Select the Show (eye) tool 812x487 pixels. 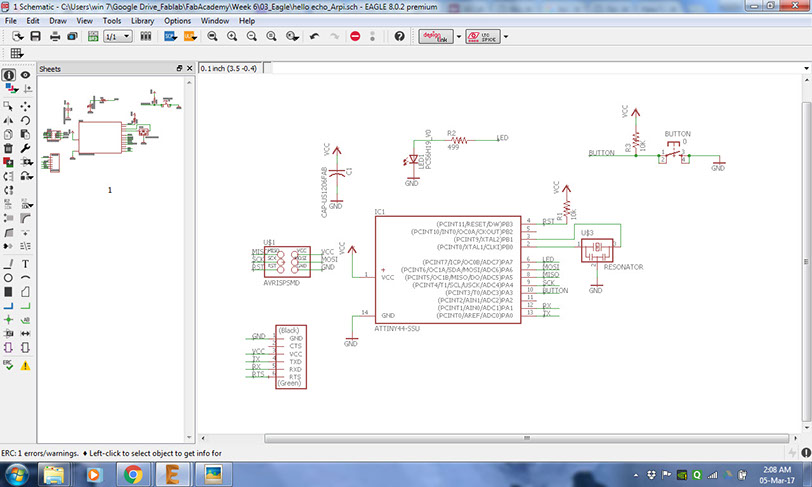(25, 75)
